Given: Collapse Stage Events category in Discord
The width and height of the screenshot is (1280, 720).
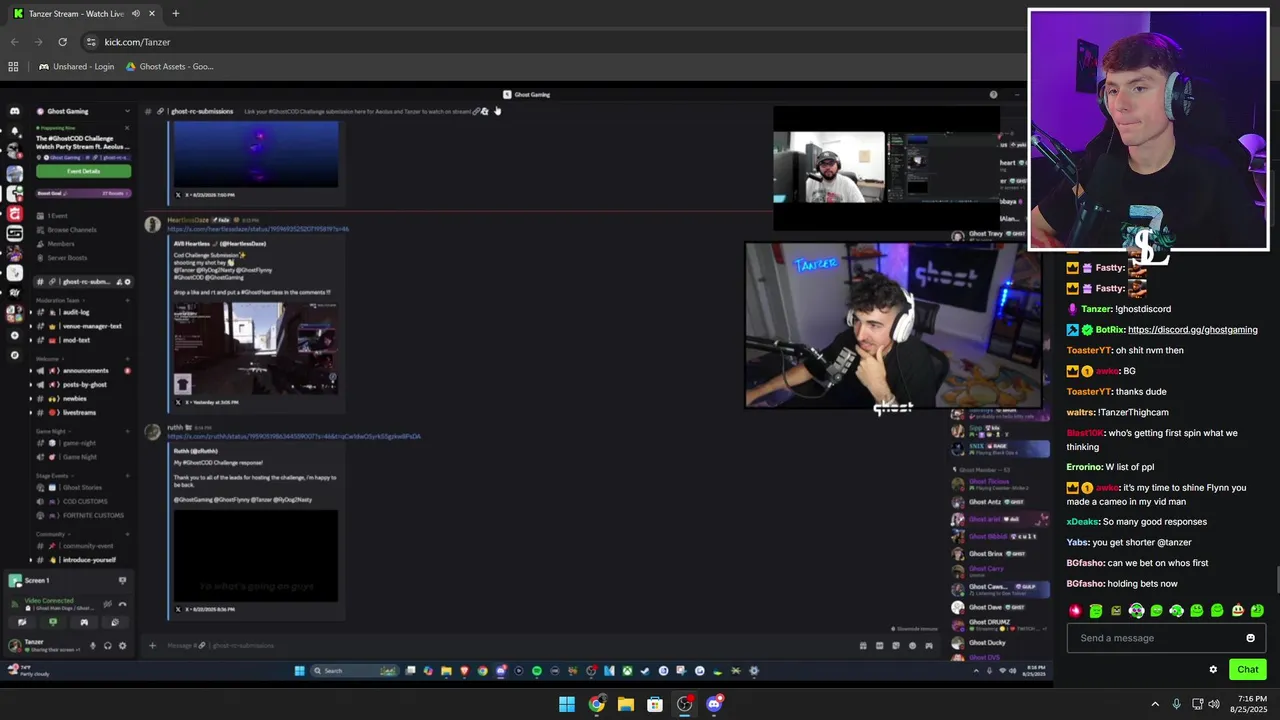Looking at the screenshot, I should 53,476.
